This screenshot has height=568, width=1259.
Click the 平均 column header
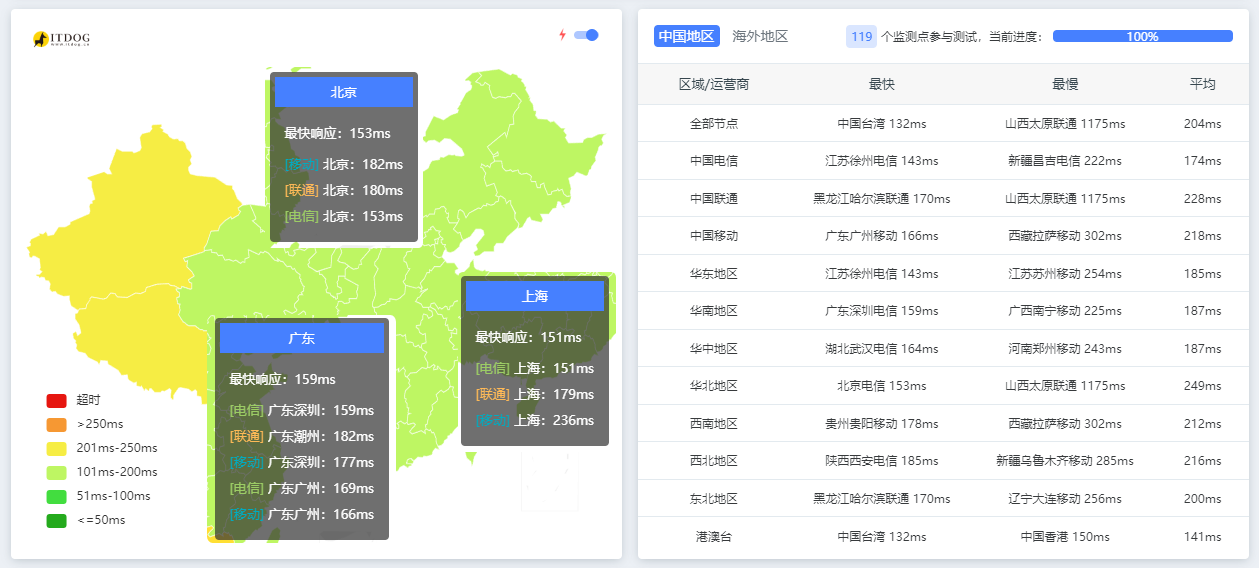tap(1202, 84)
